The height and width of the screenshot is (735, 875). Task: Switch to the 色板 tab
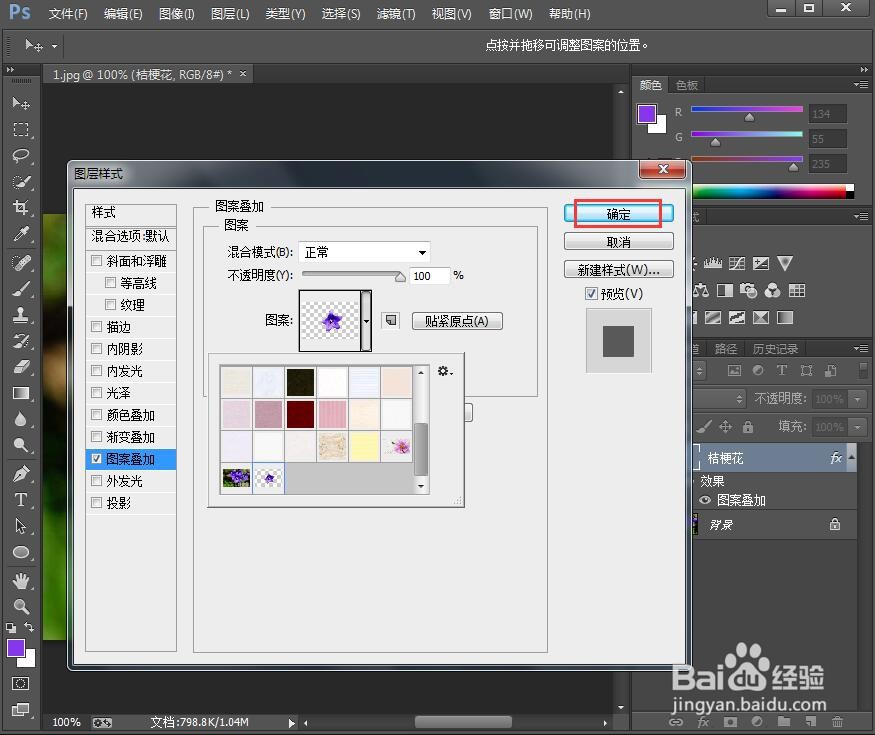click(686, 85)
